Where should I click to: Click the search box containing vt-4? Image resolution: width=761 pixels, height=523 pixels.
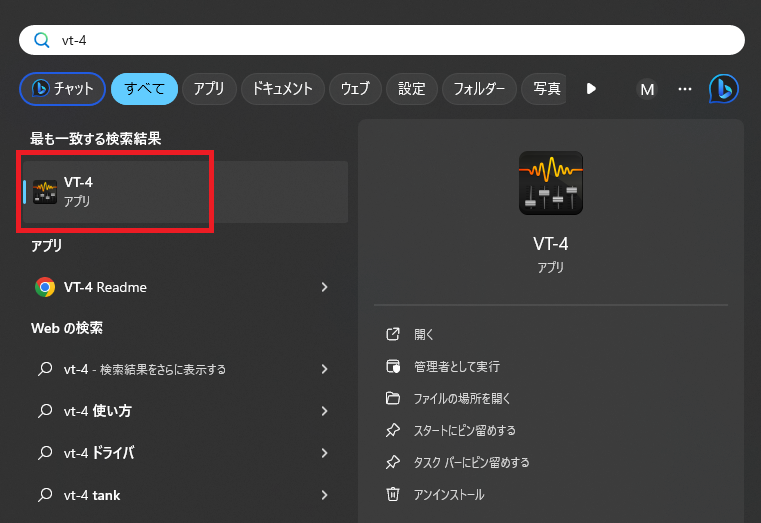[x=381, y=40]
